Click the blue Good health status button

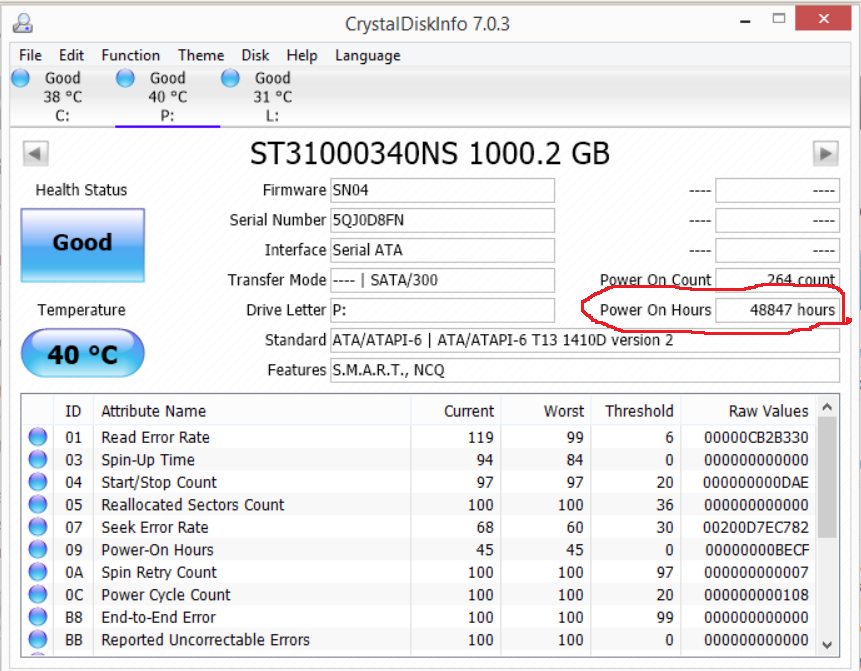pos(83,245)
